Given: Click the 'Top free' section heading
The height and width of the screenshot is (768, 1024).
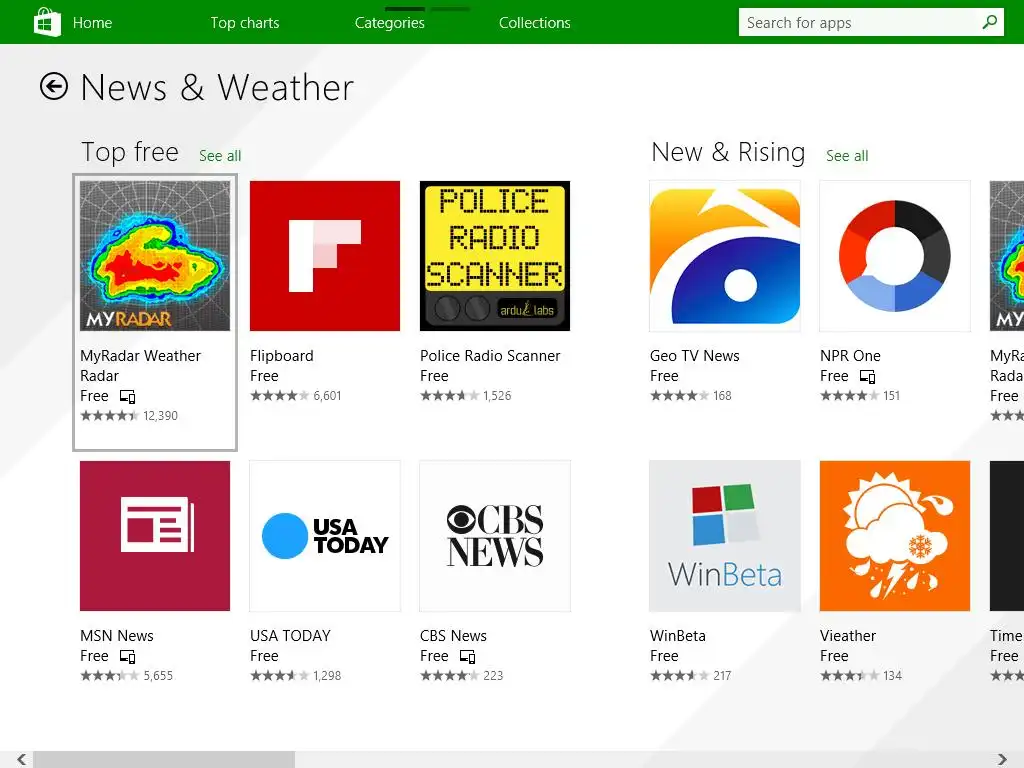Looking at the screenshot, I should click(130, 152).
